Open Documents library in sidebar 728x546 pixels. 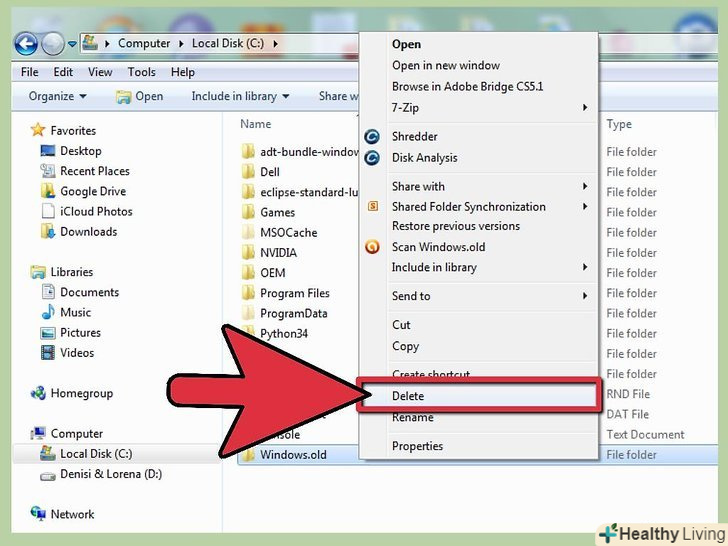(89, 292)
